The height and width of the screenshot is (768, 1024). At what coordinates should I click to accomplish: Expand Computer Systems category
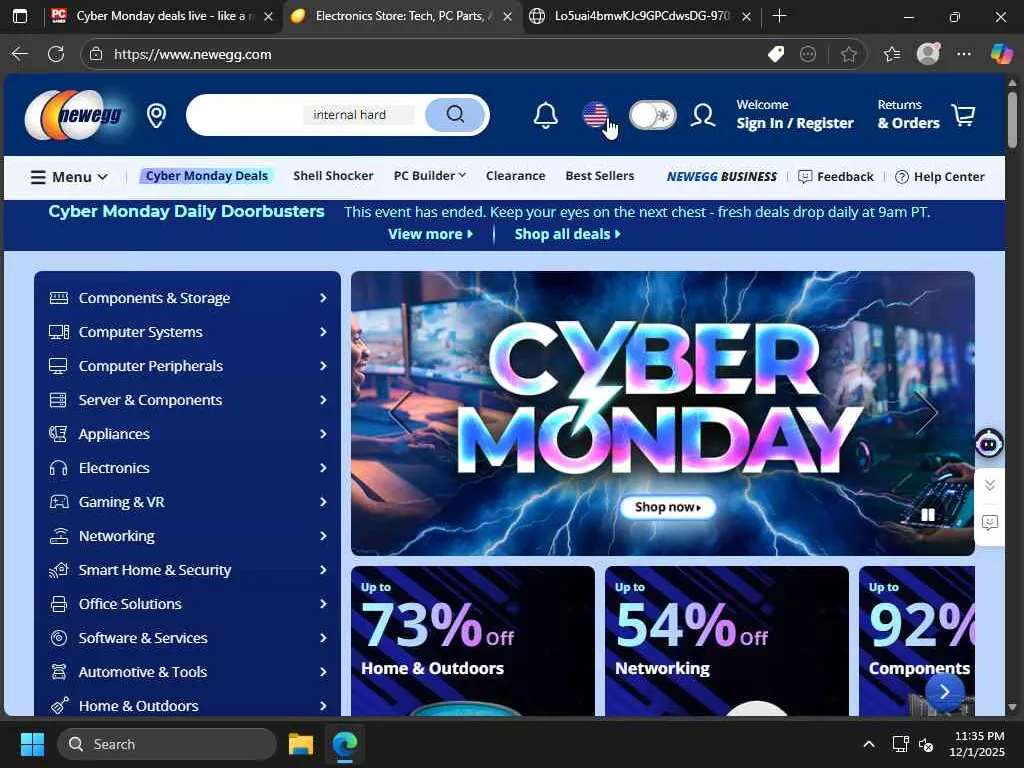[x=187, y=332]
